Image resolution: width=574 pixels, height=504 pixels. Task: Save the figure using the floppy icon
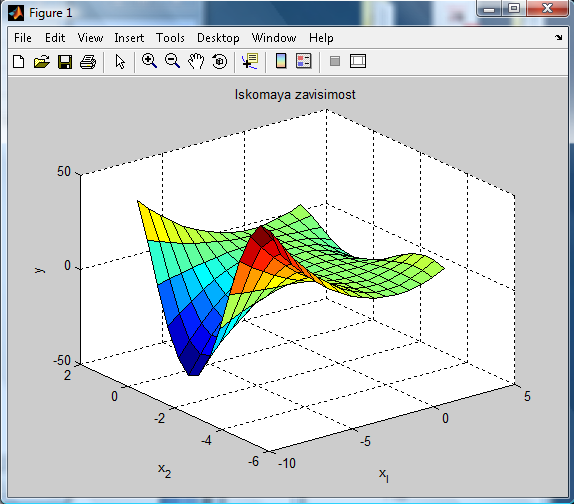(x=65, y=61)
